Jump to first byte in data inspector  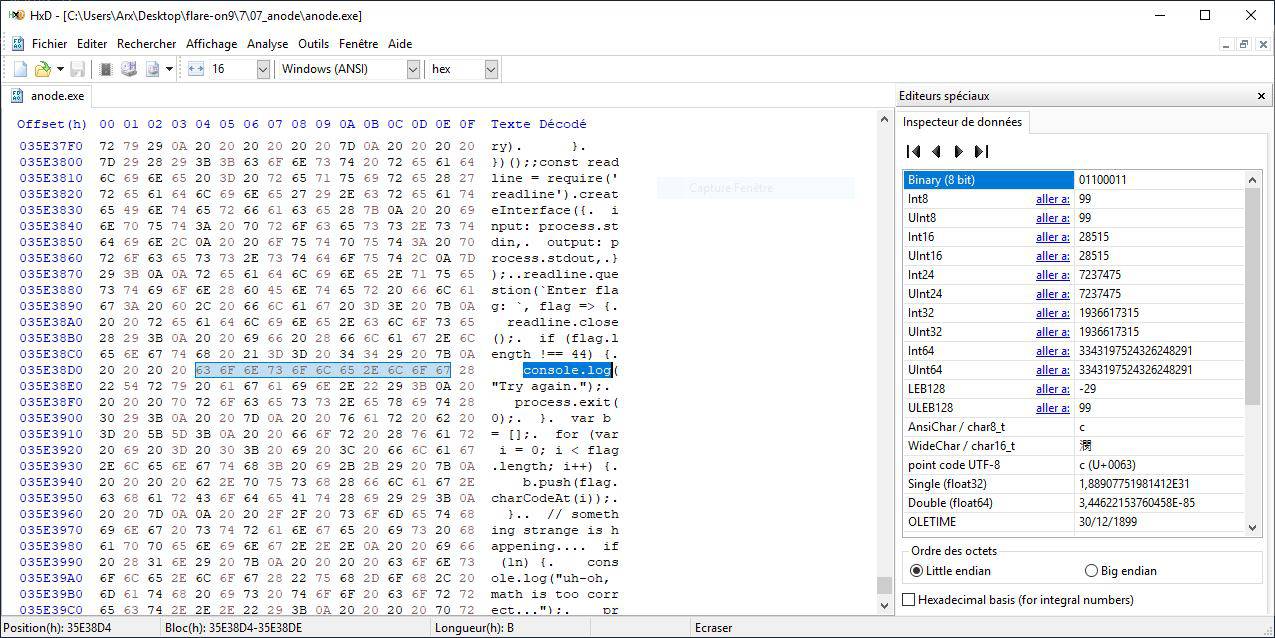(x=913, y=152)
